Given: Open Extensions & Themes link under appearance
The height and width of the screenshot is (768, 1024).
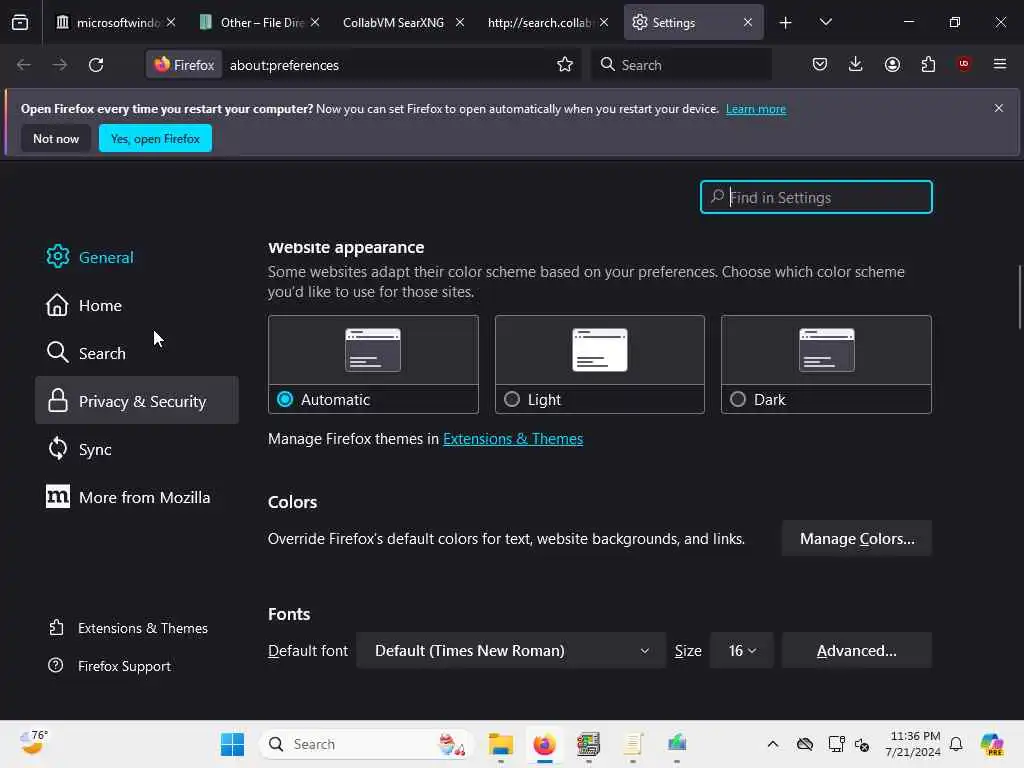Looking at the screenshot, I should (x=513, y=439).
